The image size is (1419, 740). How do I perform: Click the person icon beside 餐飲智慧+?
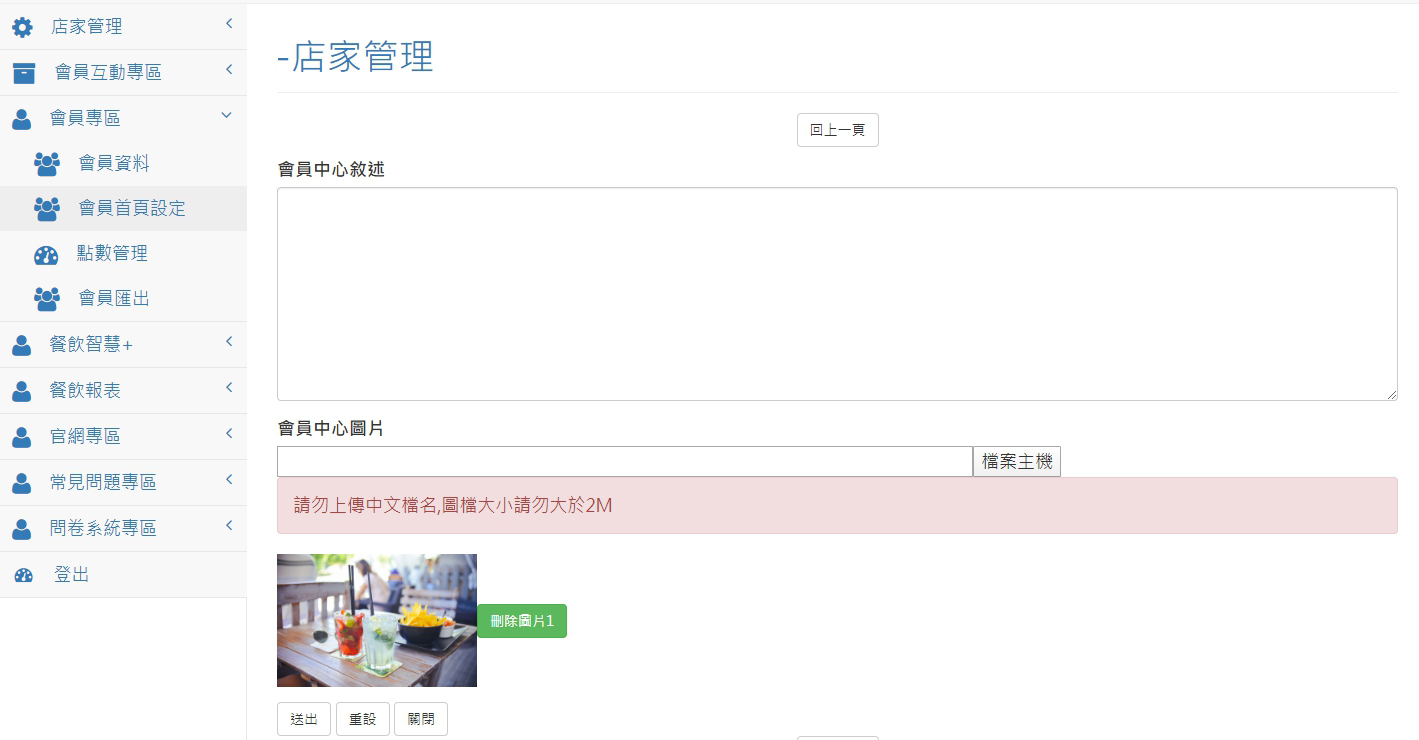click(22, 345)
